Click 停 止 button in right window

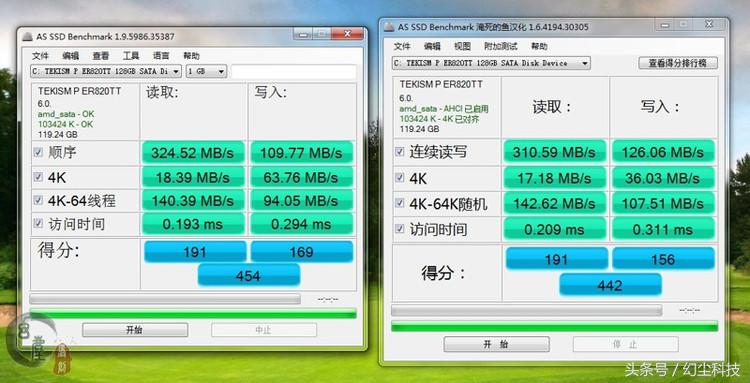[x=626, y=344]
